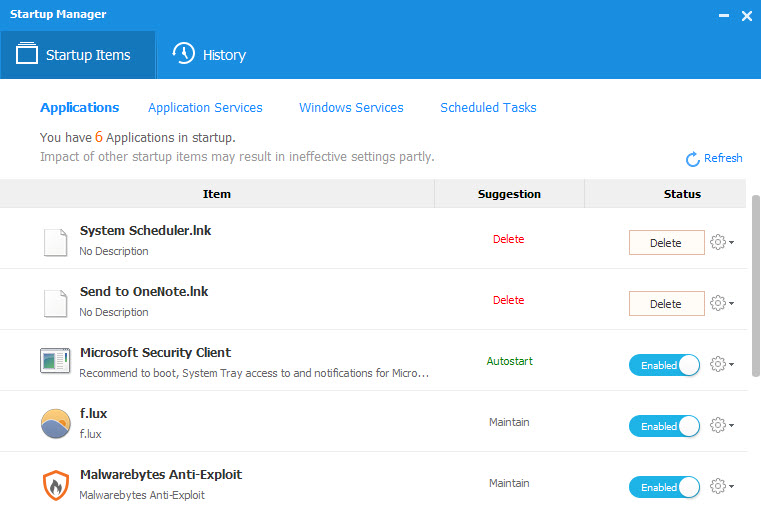Open dropdown arrow in the f.lux row
The width and height of the screenshot is (761, 512).
(x=731, y=426)
